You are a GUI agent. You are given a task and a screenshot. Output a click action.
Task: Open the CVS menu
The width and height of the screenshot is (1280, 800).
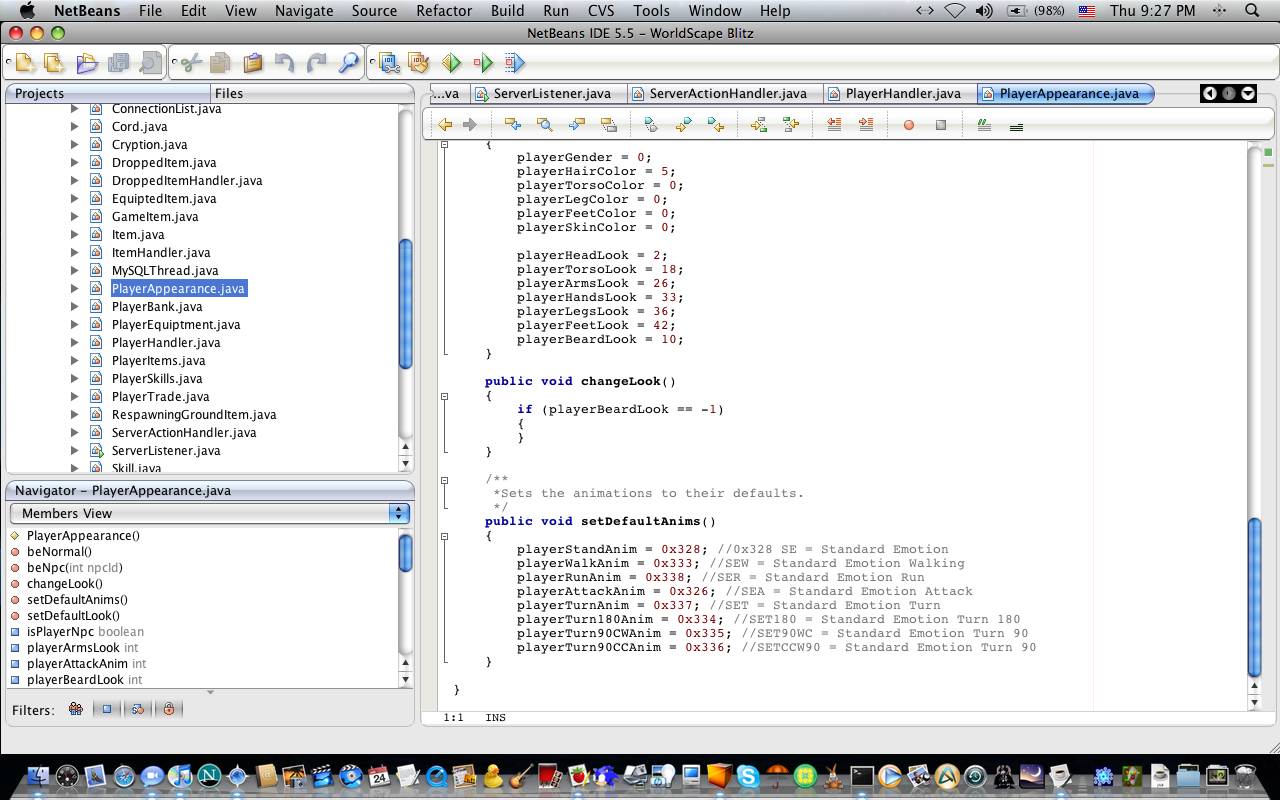coord(601,10)
